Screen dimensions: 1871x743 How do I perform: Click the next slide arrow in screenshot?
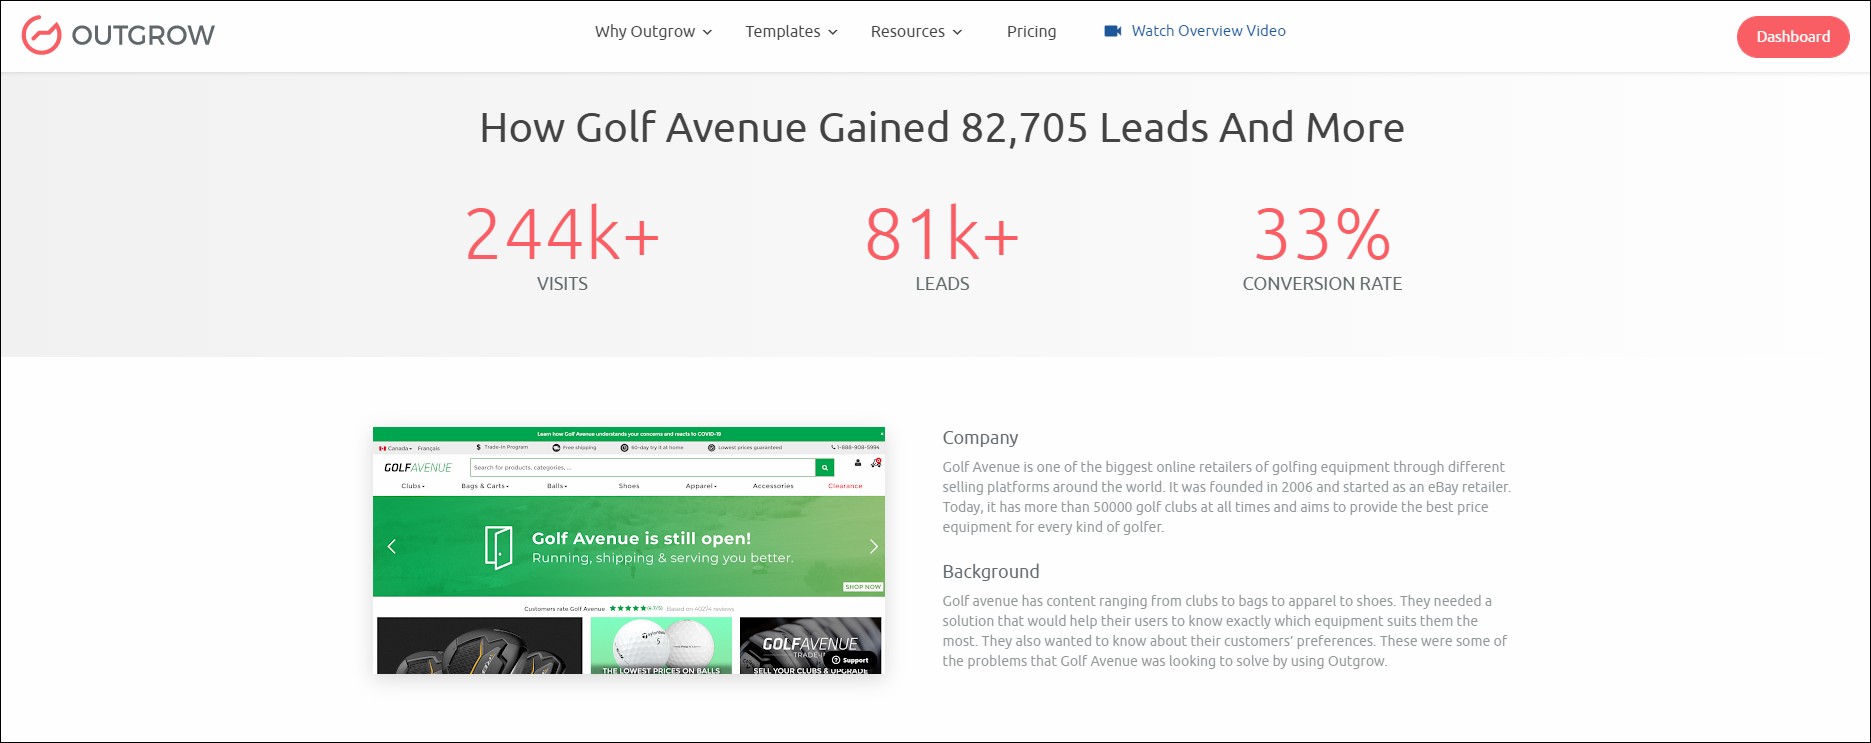click(x=873, y=546)
